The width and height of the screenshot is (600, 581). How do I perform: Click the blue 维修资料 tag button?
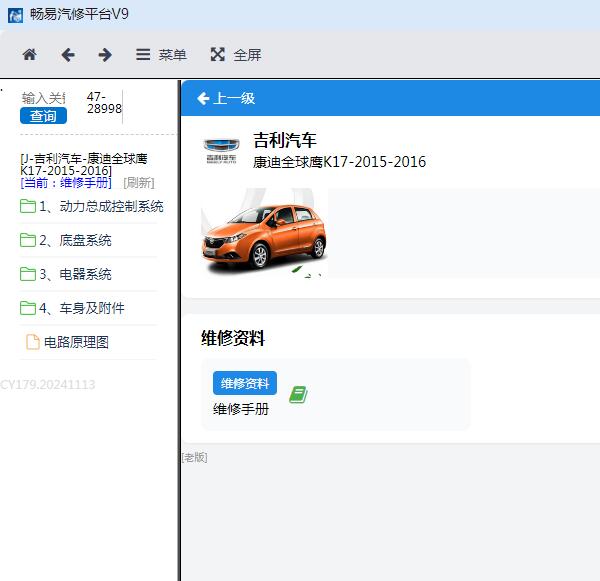pos(245,383)
